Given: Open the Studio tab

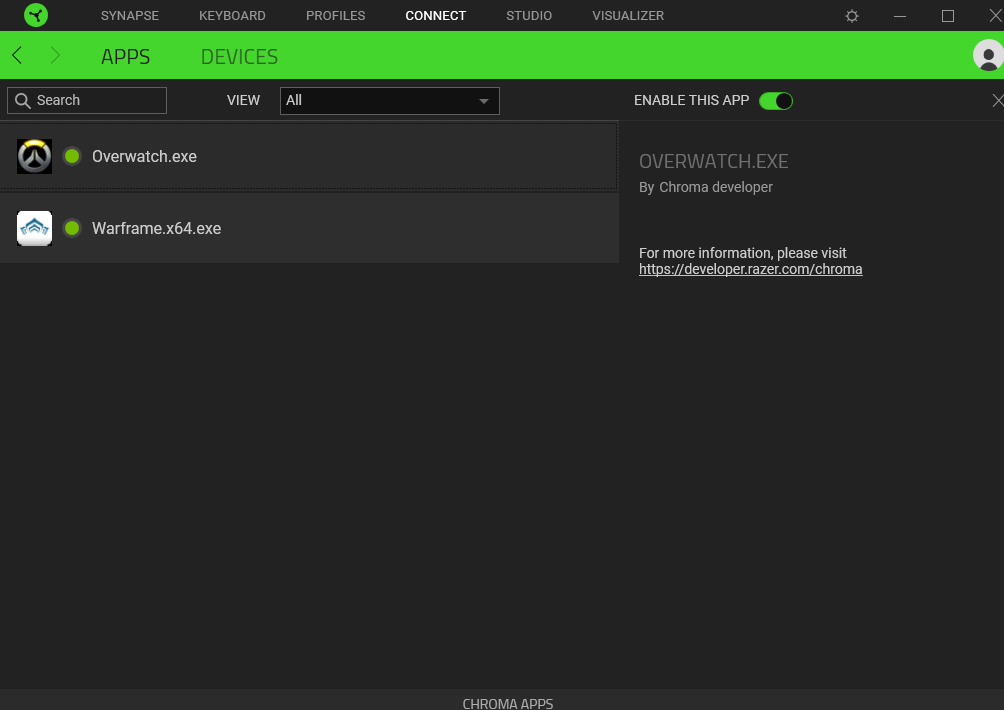Looking at the screenshot, I should point(529,15).
